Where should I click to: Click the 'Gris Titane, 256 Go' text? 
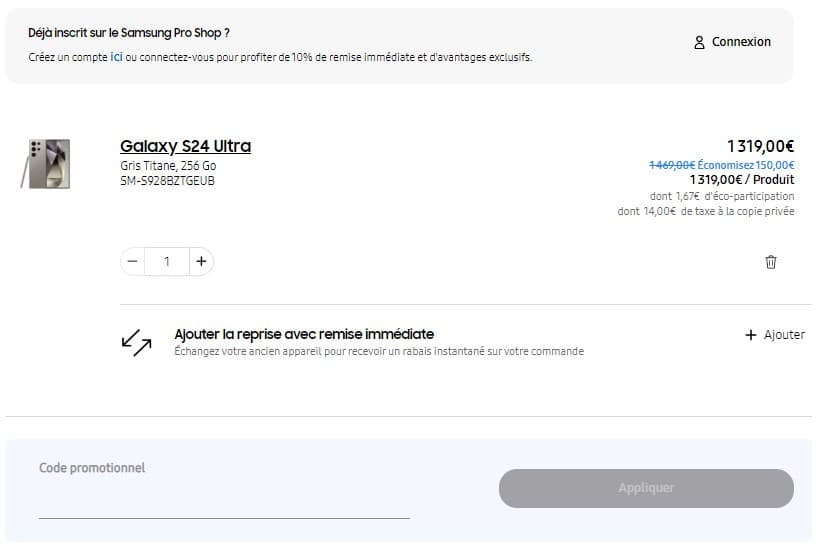(x=168, y=166)
